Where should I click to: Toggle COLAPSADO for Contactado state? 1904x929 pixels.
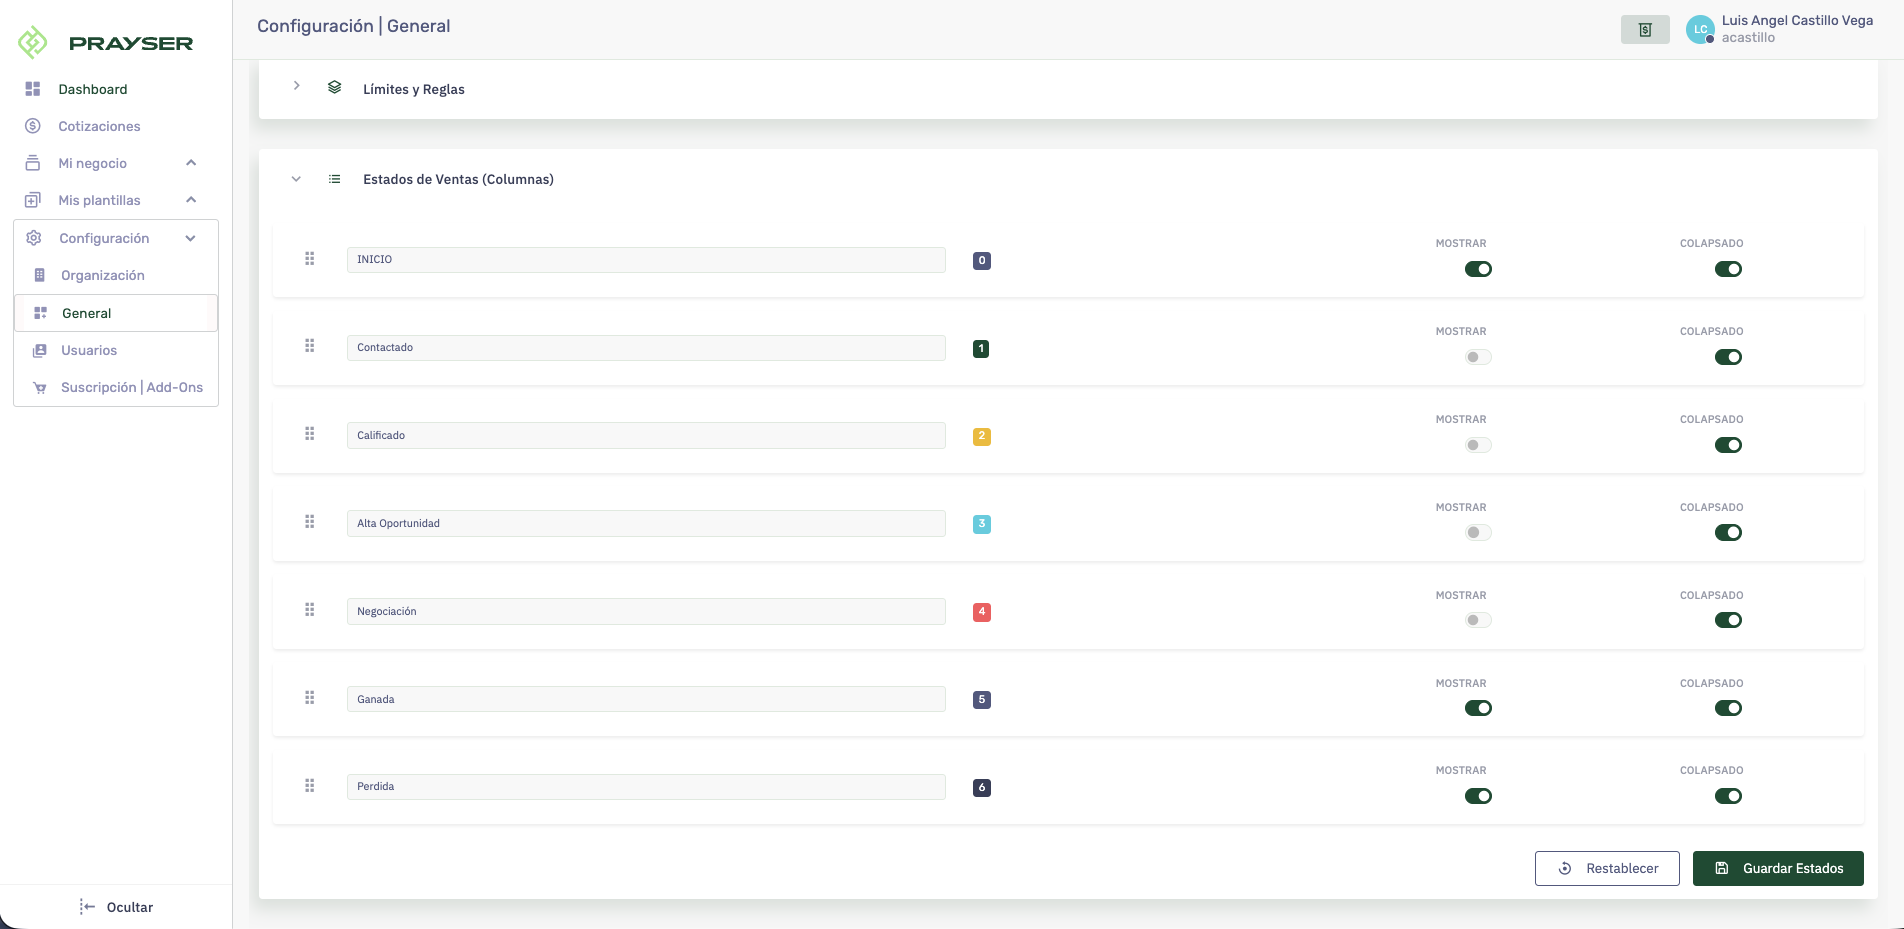(x=1728, y=357)
